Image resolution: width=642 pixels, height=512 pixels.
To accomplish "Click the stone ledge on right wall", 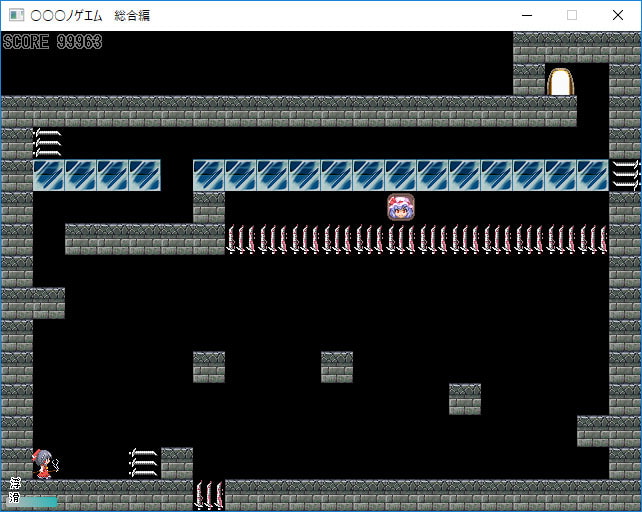I will click(x=593, y=431).
